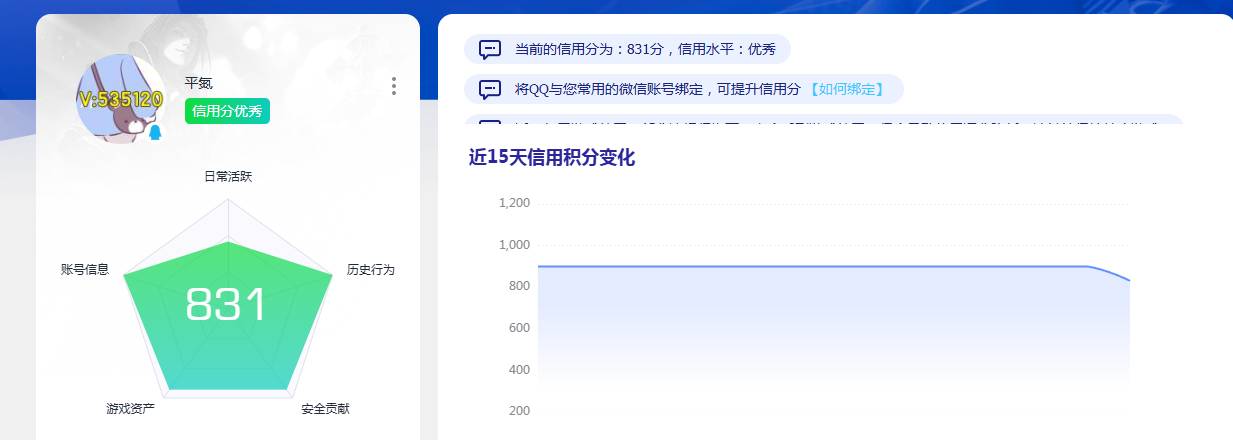Select the 账号信息 radar label
1233x440 pixels.
coord(85,270)
